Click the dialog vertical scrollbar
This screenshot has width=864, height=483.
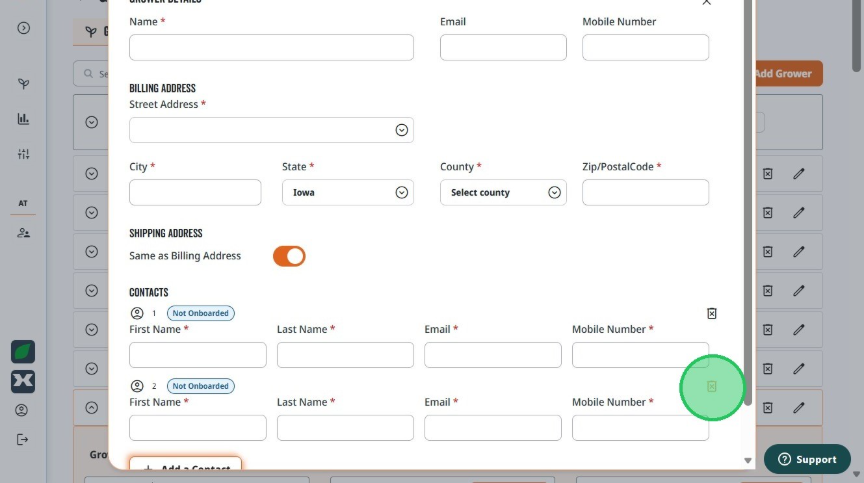pyautogui.click(x=748, y=203)
